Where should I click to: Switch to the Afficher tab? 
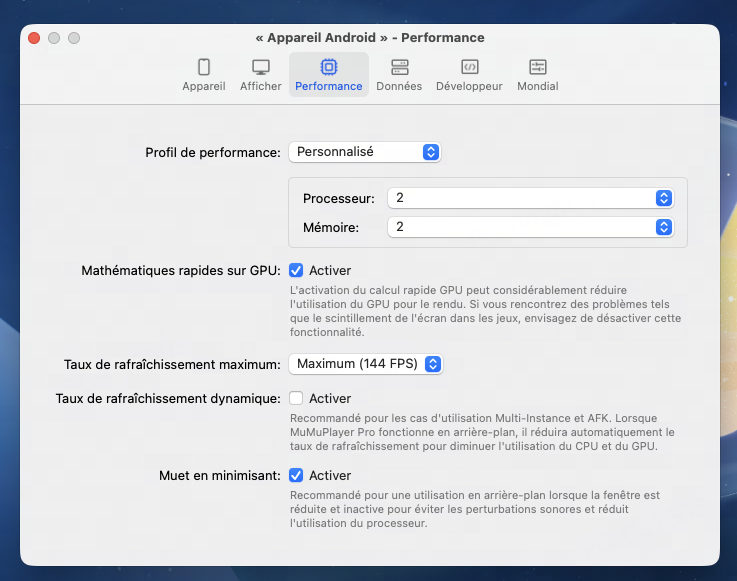pyautogui.click(x=260, y=74)
